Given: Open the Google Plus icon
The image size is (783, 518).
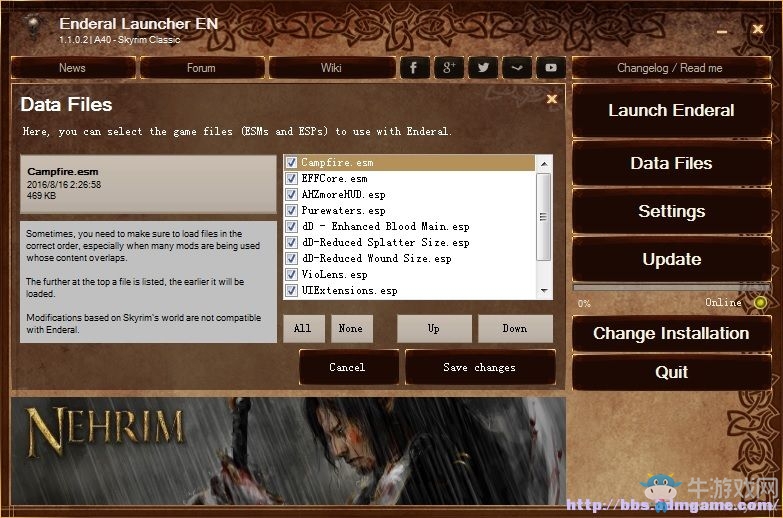Looking at the screenshot, I should pyautogui.click(x=448, y=67).
